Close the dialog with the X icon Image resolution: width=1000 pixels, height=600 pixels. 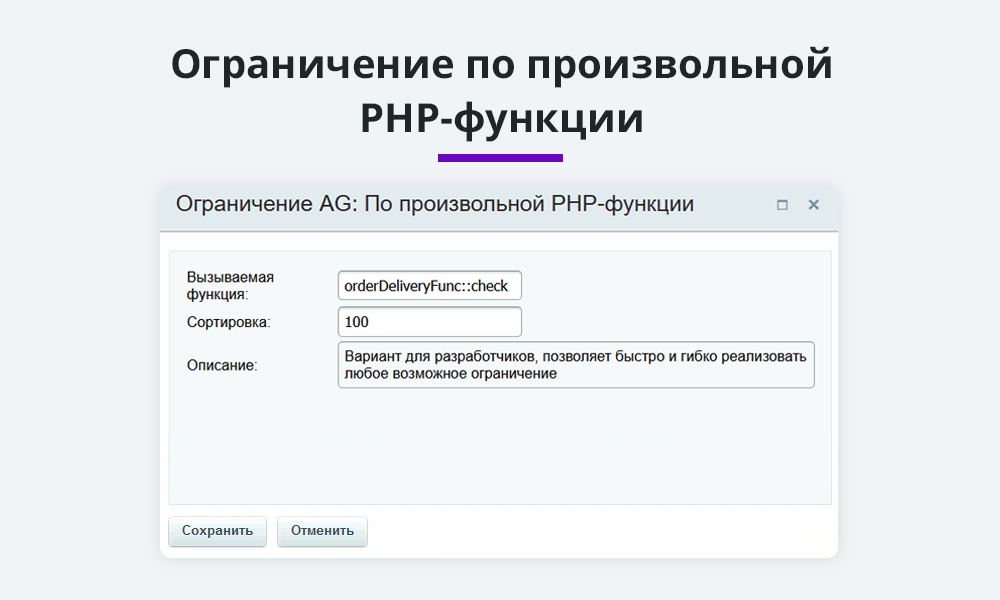coord(813,205)
